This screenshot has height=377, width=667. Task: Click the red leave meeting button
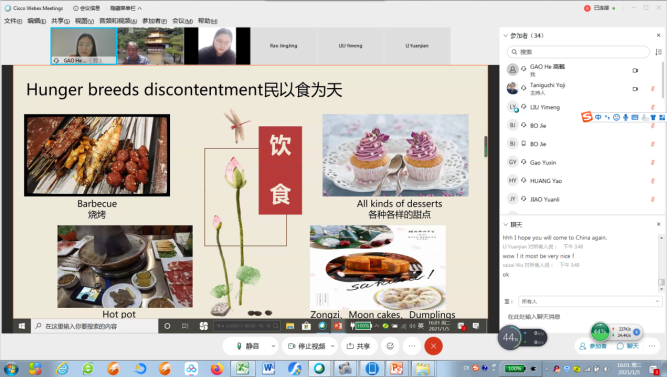(433, 346)
